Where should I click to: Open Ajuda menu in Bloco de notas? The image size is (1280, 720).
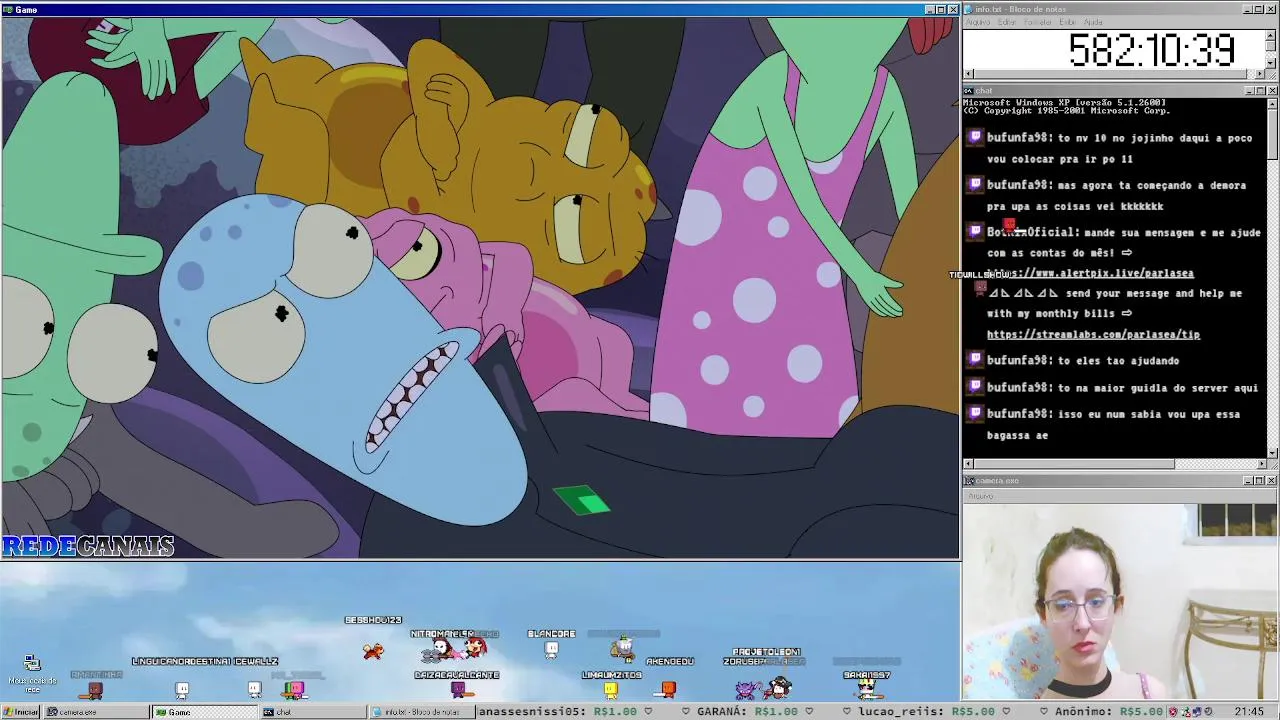click(1093, 22)
